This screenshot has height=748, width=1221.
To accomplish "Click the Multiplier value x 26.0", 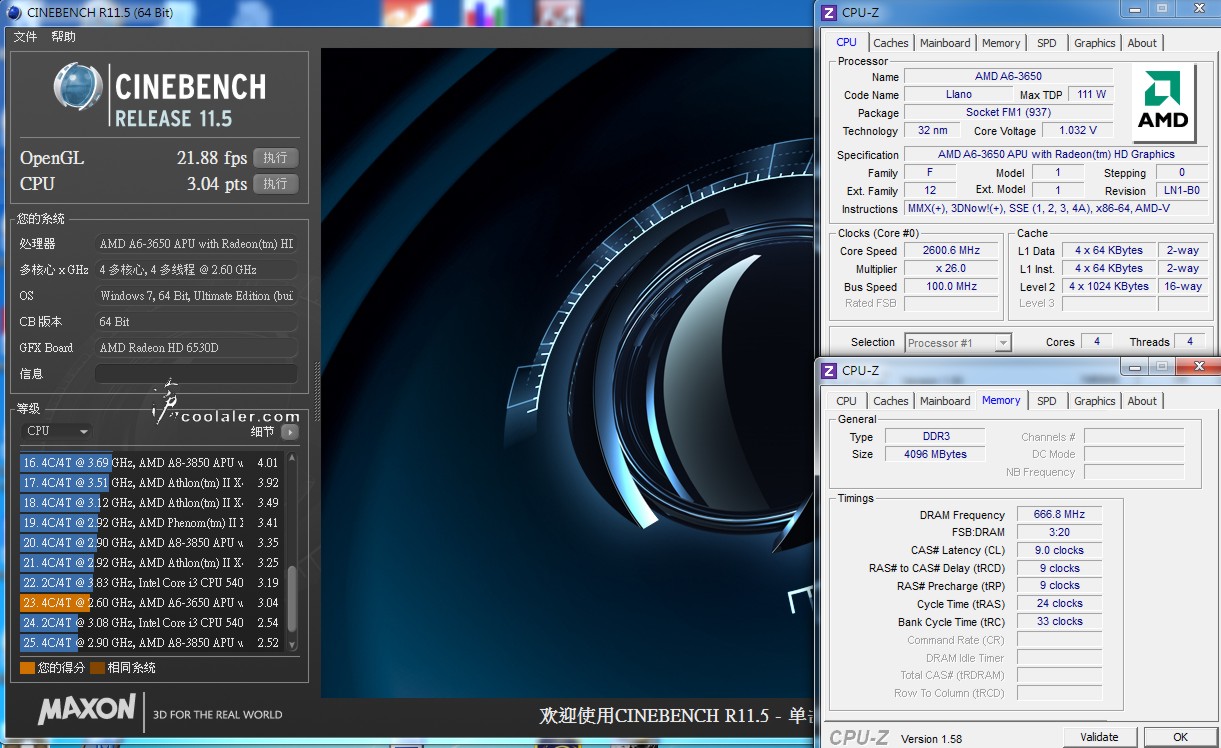I will tap(951, 269).
